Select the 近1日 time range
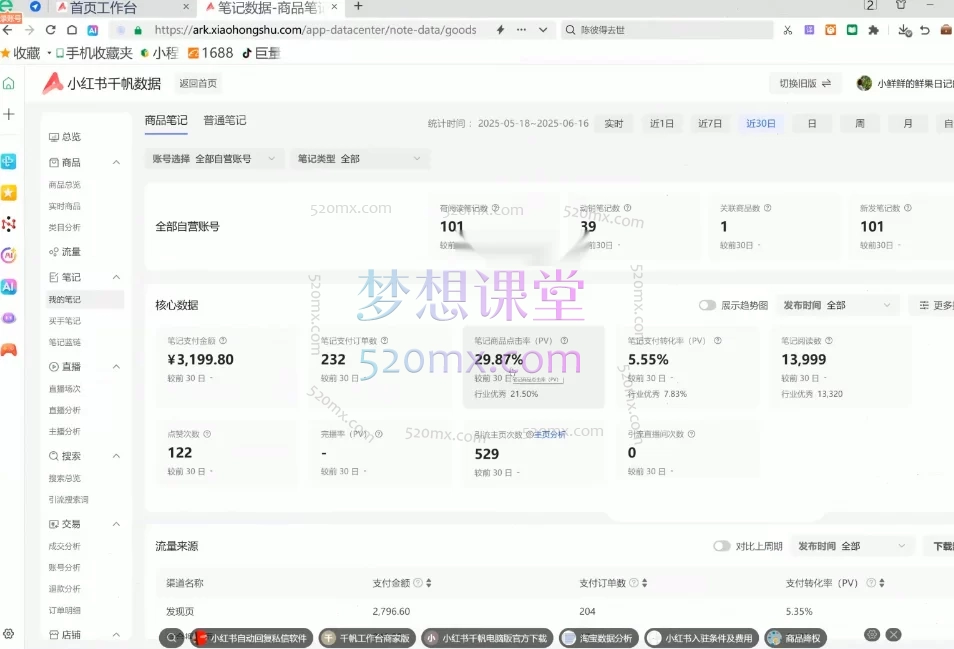The height and width of the screenshot is (649, 954). [662, 123]
